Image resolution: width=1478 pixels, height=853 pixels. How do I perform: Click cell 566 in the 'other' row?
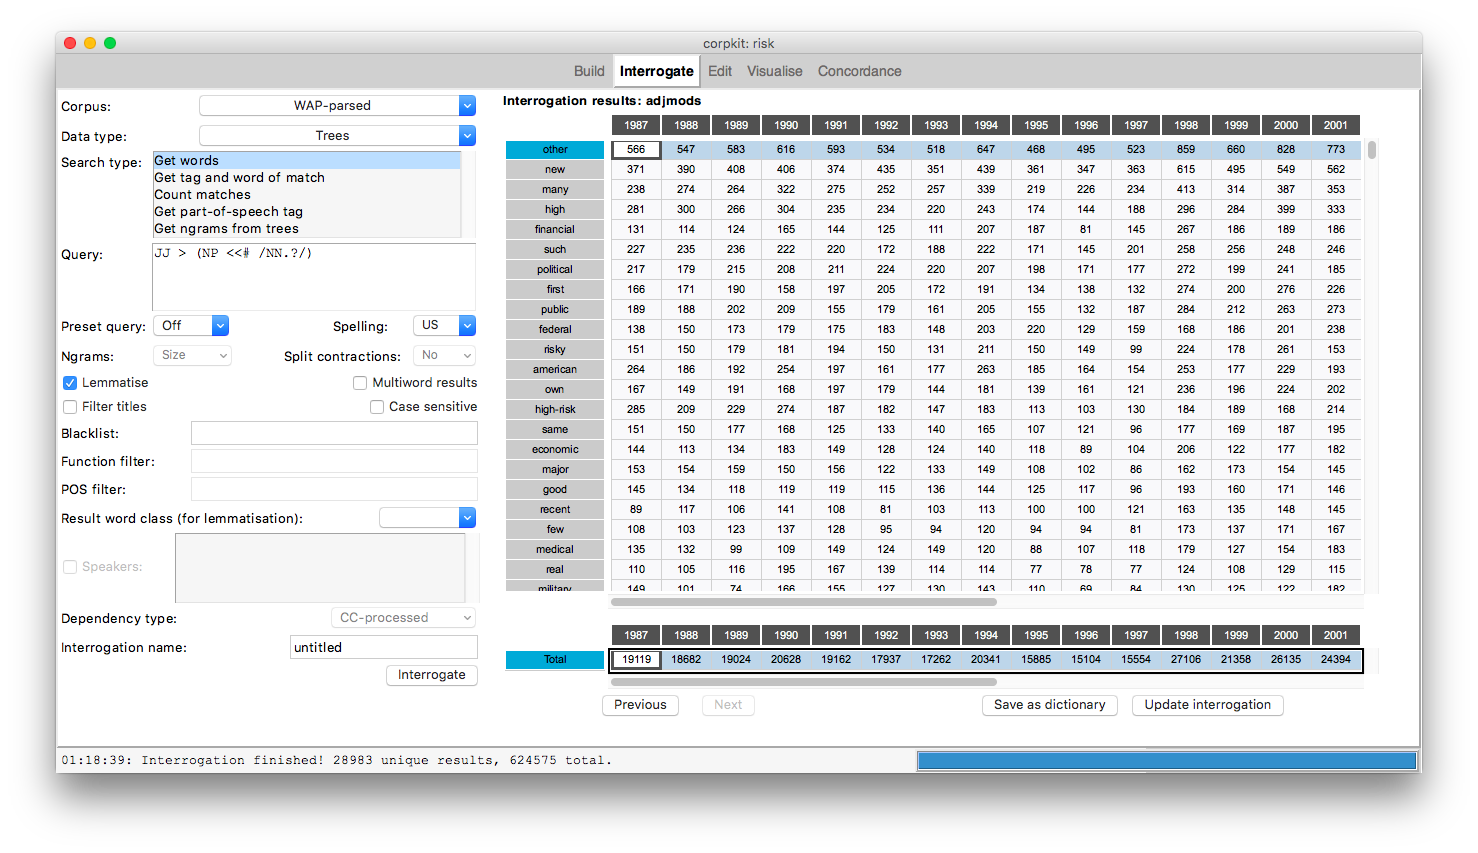click(636, 150)
